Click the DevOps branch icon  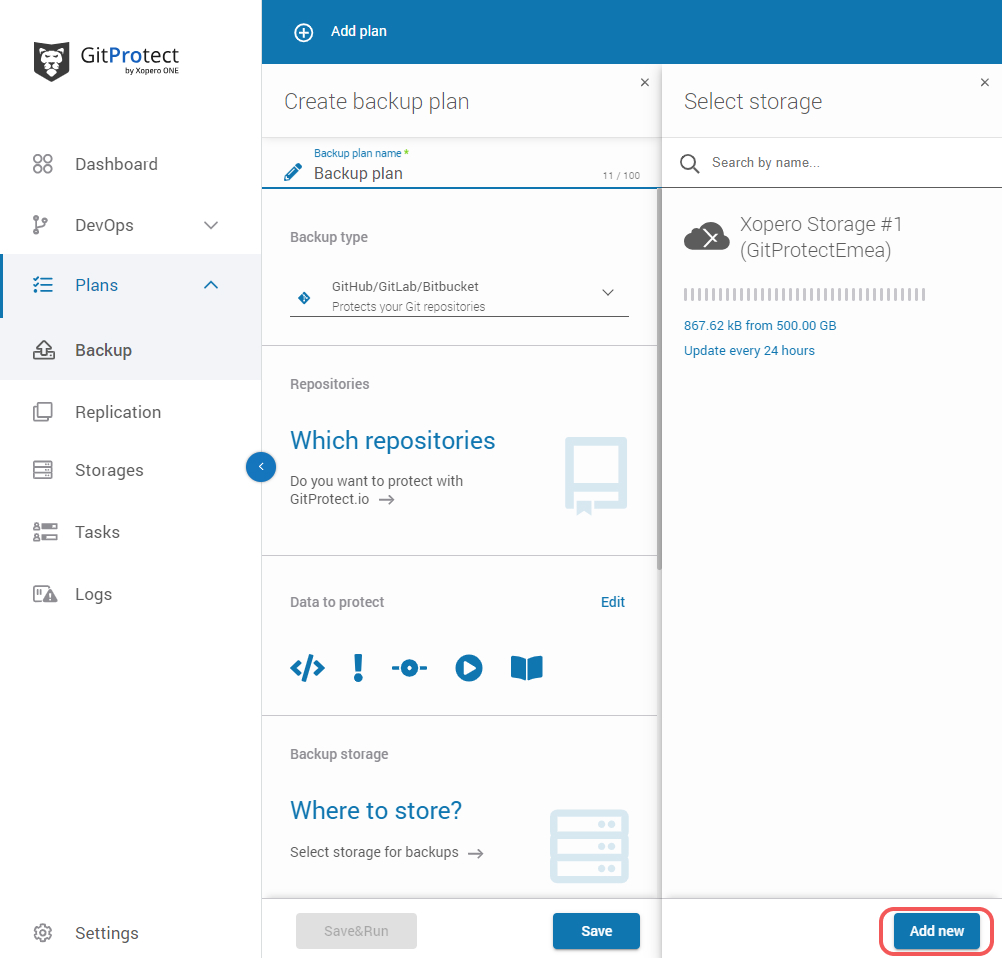point(40,225)
